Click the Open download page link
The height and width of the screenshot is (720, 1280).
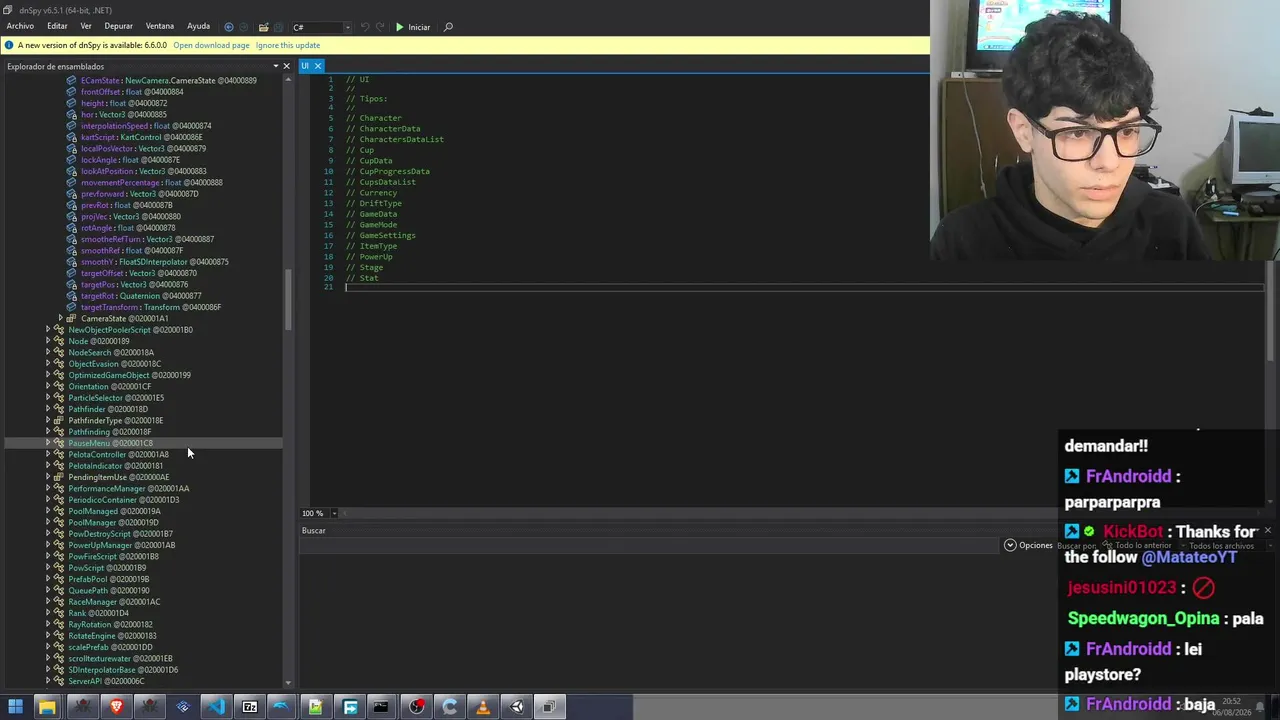[211, 45]
